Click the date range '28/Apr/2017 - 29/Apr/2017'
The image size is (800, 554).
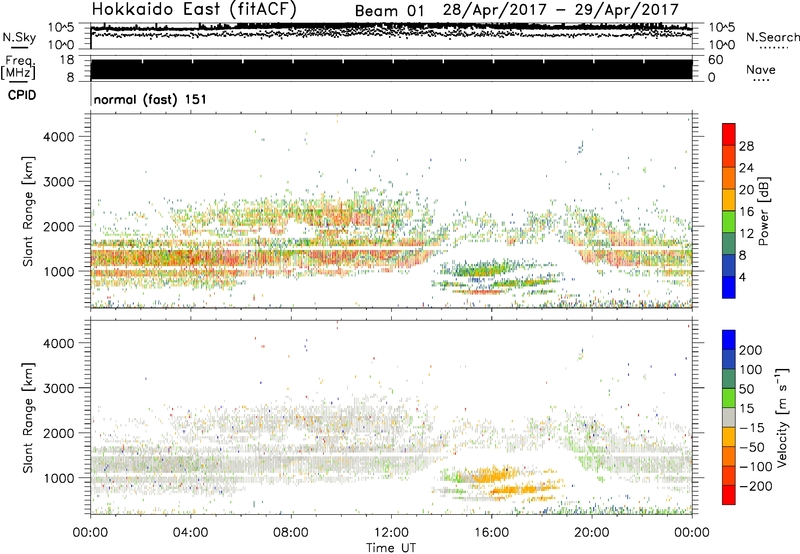(561, 10)
